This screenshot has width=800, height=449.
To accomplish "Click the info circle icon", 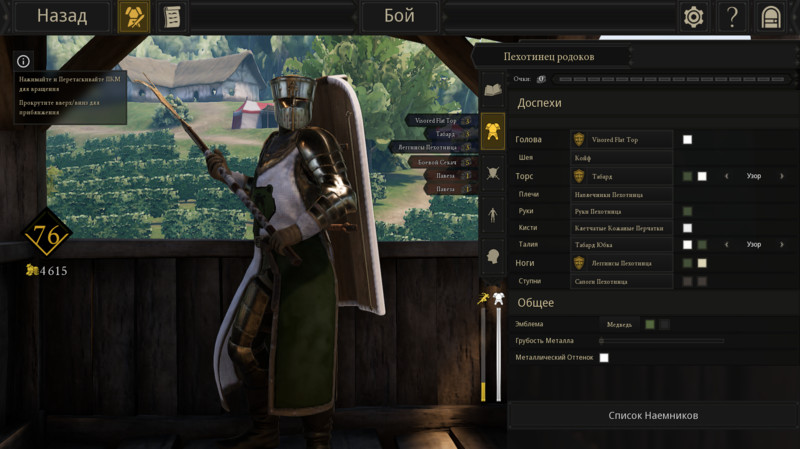I will tap(23, 61).
